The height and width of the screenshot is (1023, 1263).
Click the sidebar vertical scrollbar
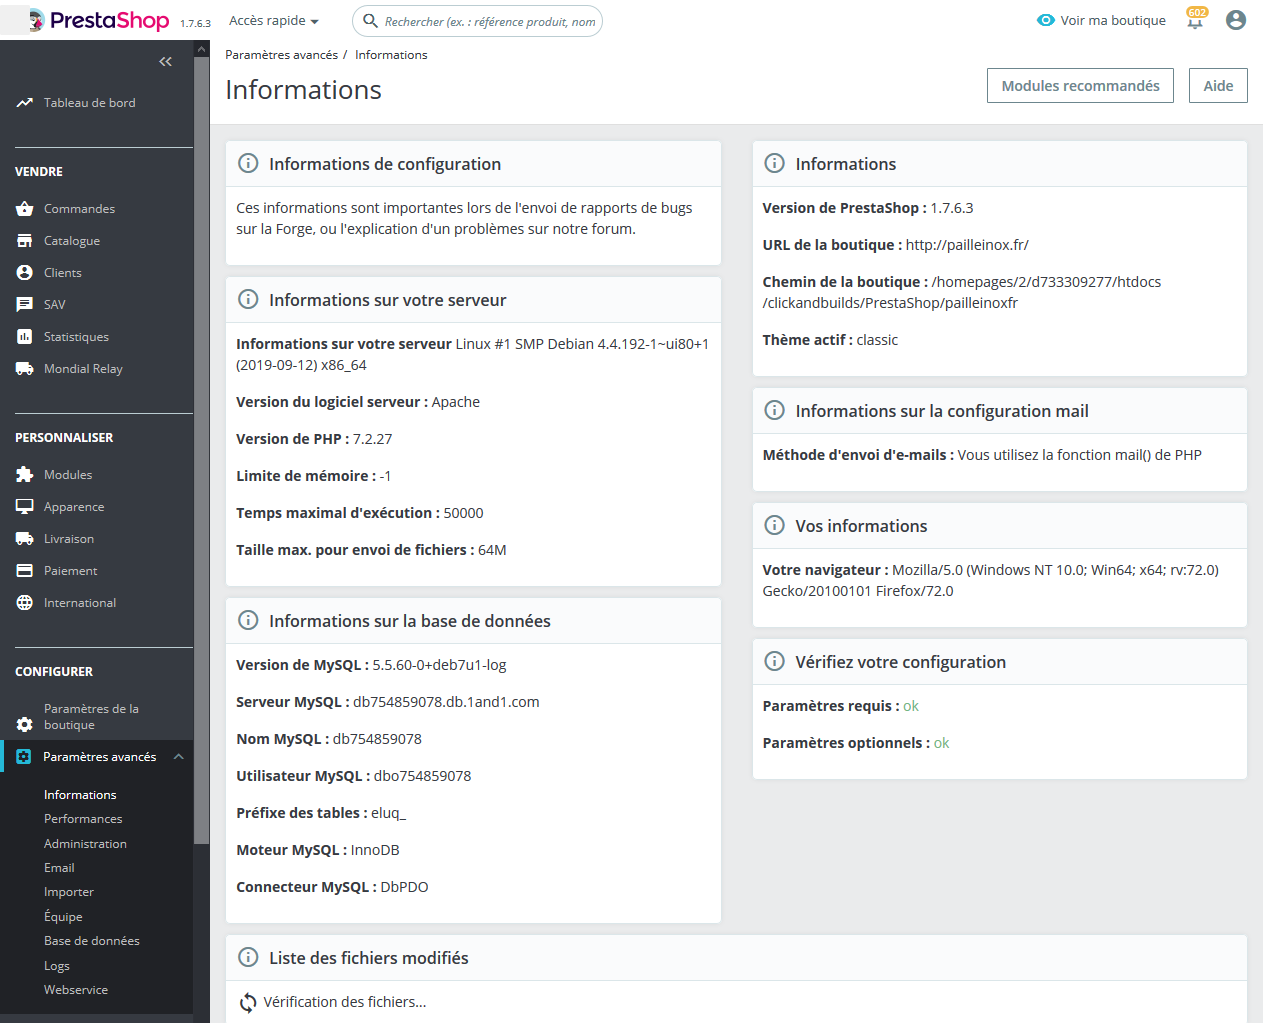coord(202,450)
